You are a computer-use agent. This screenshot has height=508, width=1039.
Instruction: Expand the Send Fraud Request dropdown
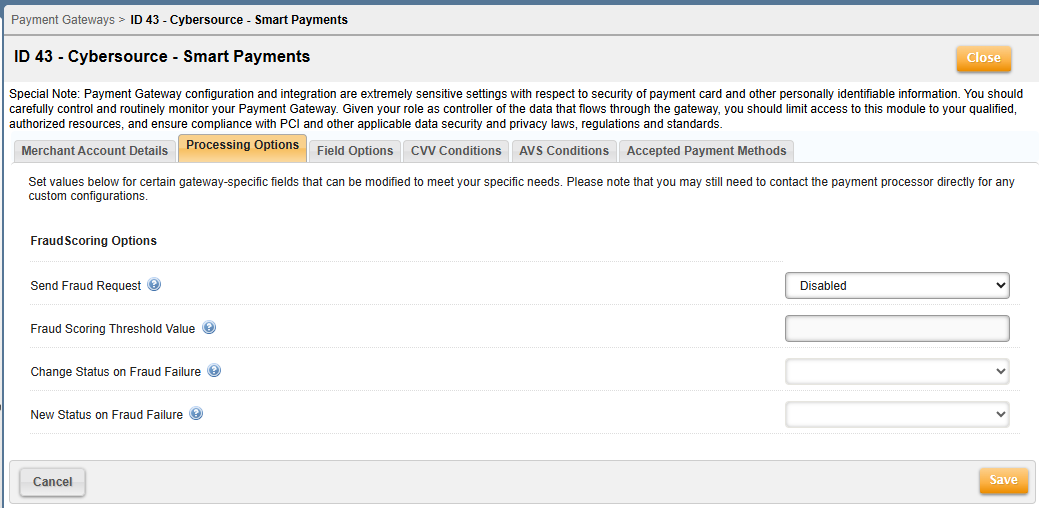[897, 286]
